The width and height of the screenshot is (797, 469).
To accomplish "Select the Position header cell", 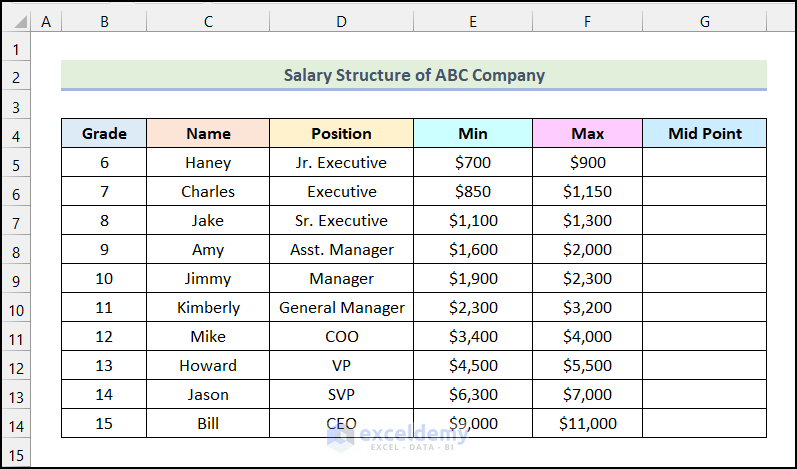I will [341, 134].
